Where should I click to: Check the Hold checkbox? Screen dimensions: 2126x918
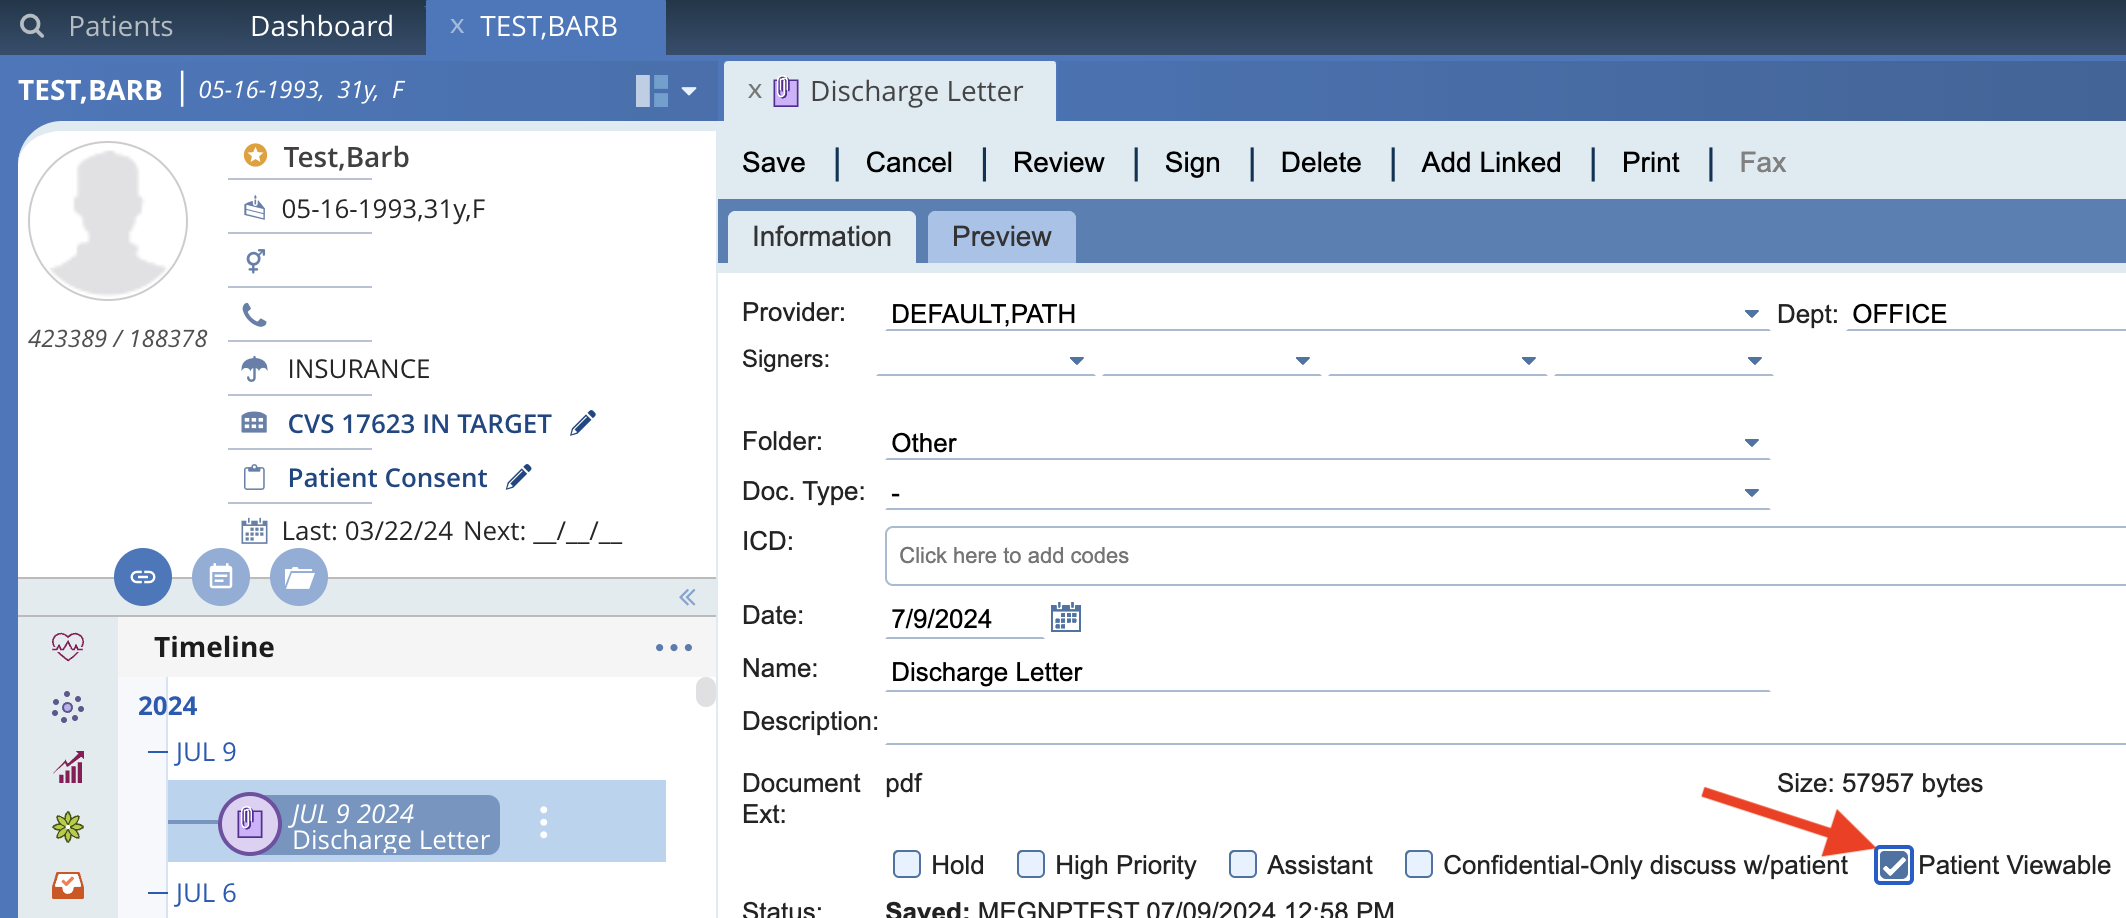coord(907,864)
